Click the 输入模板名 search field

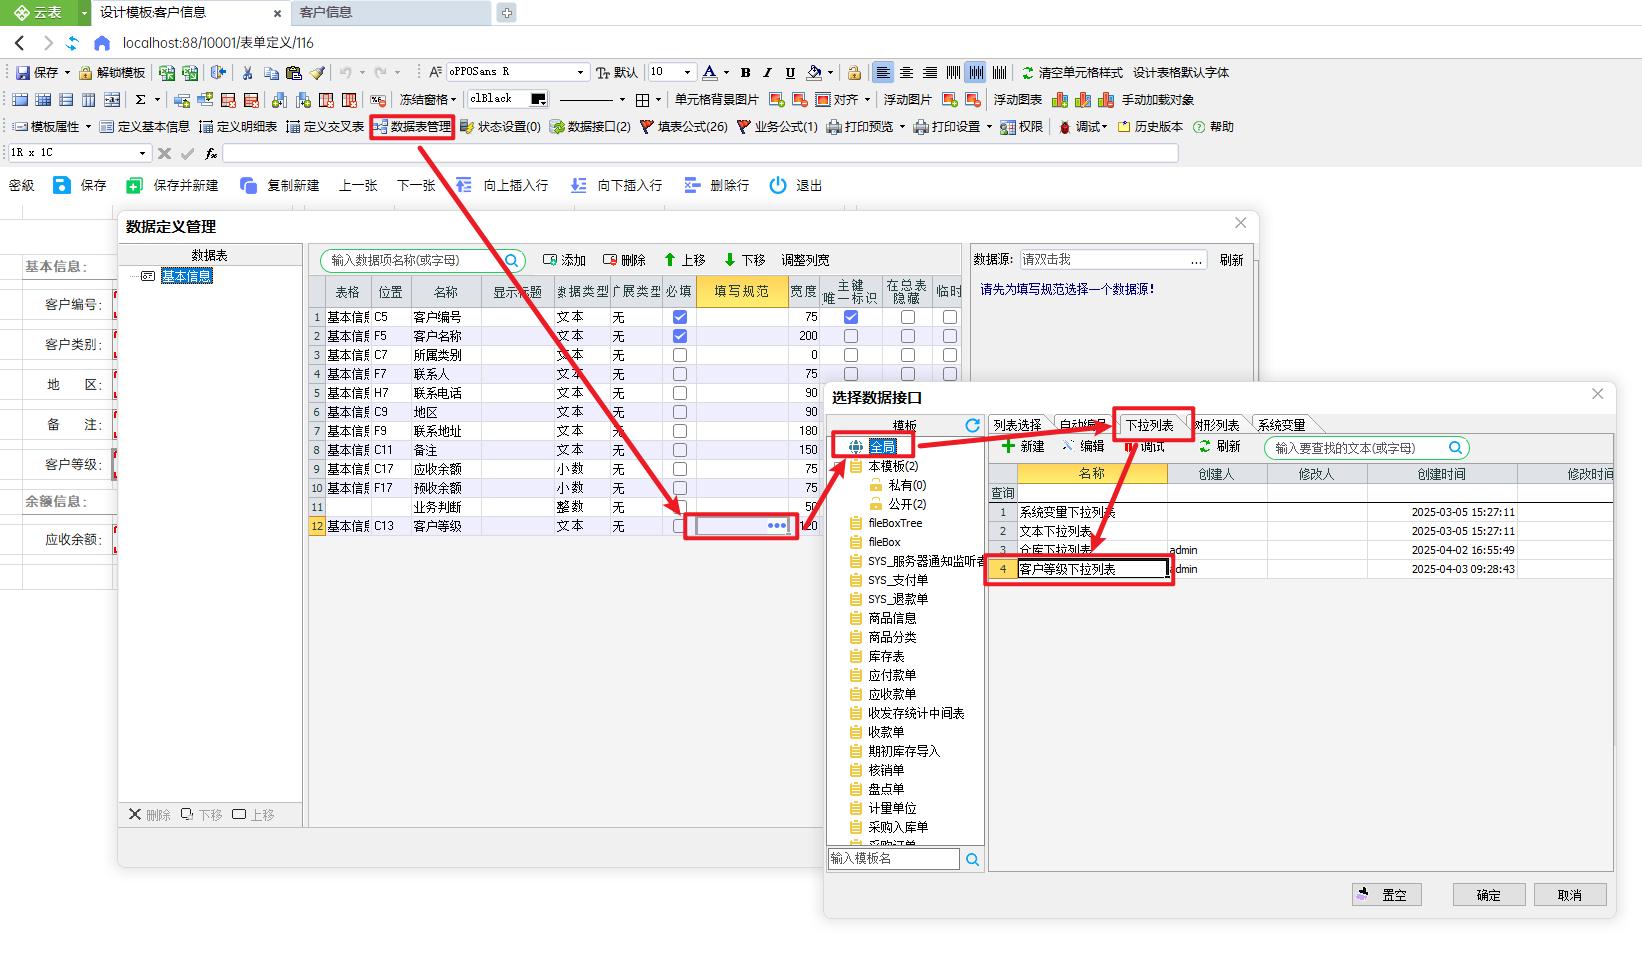coord(894,859)
